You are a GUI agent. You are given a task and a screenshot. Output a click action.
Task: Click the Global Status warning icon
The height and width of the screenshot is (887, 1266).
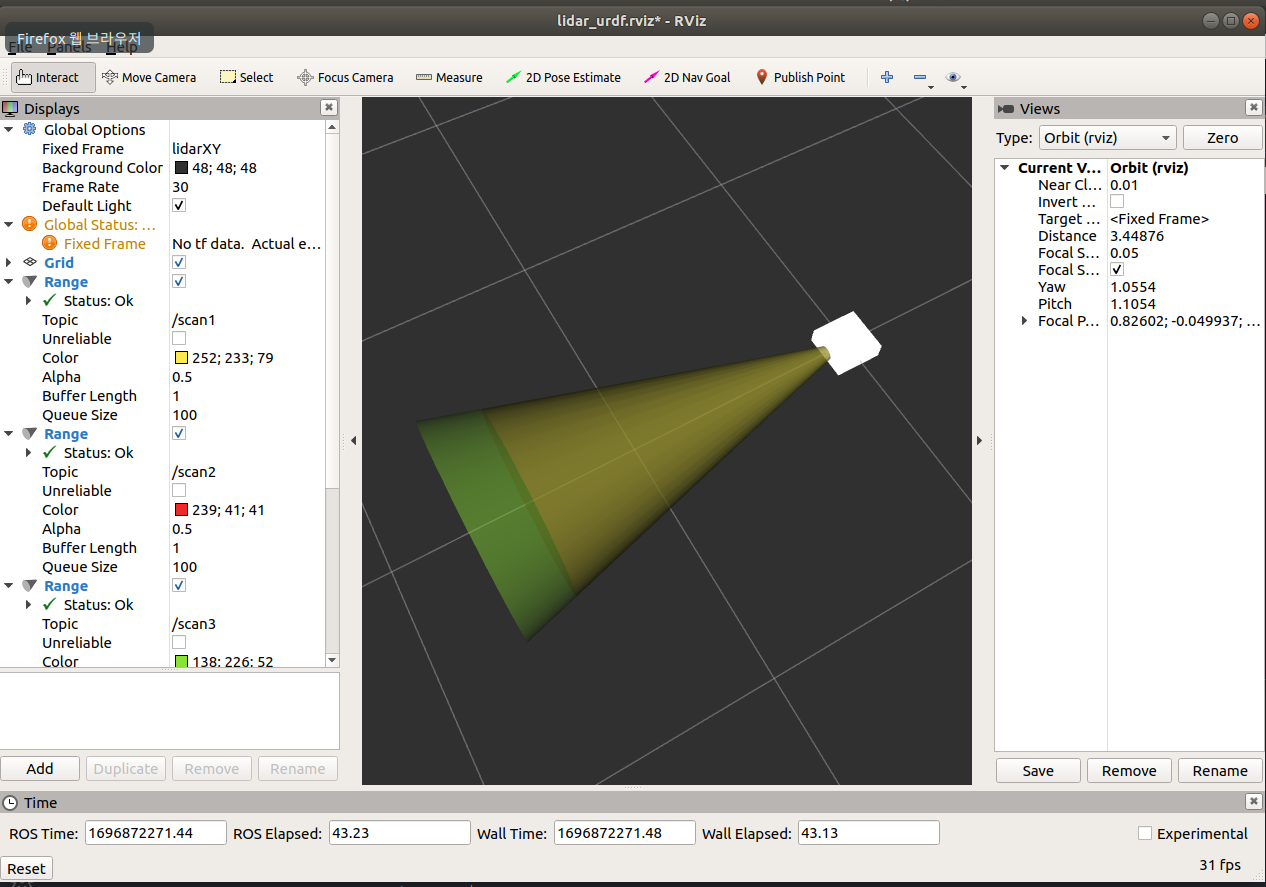29,224
